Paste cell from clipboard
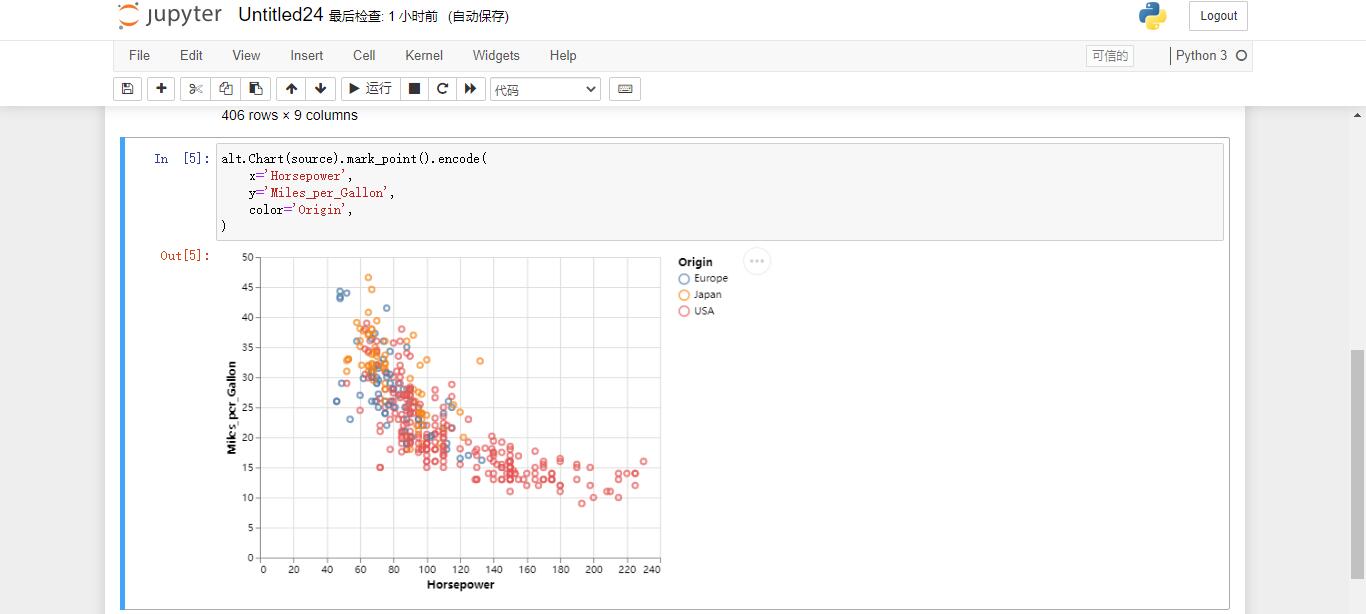This screenshot has width=1366, height=614. (255, 89)
